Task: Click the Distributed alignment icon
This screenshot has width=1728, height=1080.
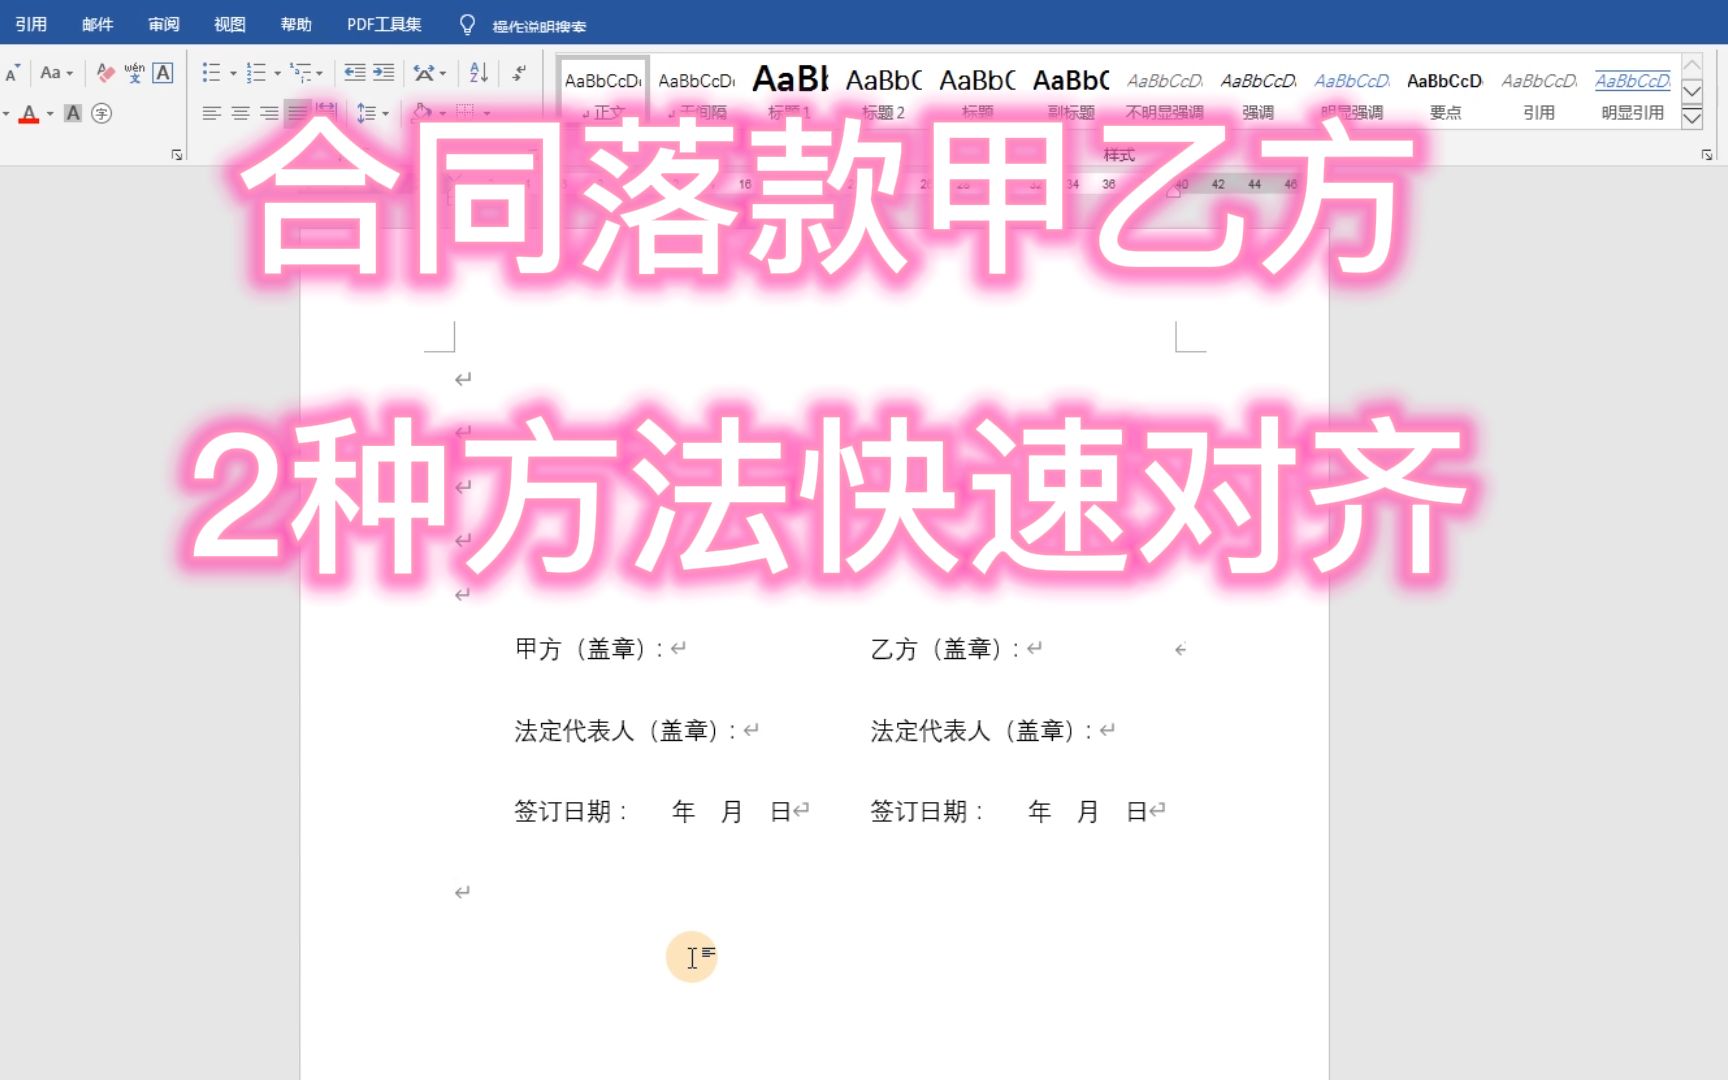Action: [x=326, y=110]
